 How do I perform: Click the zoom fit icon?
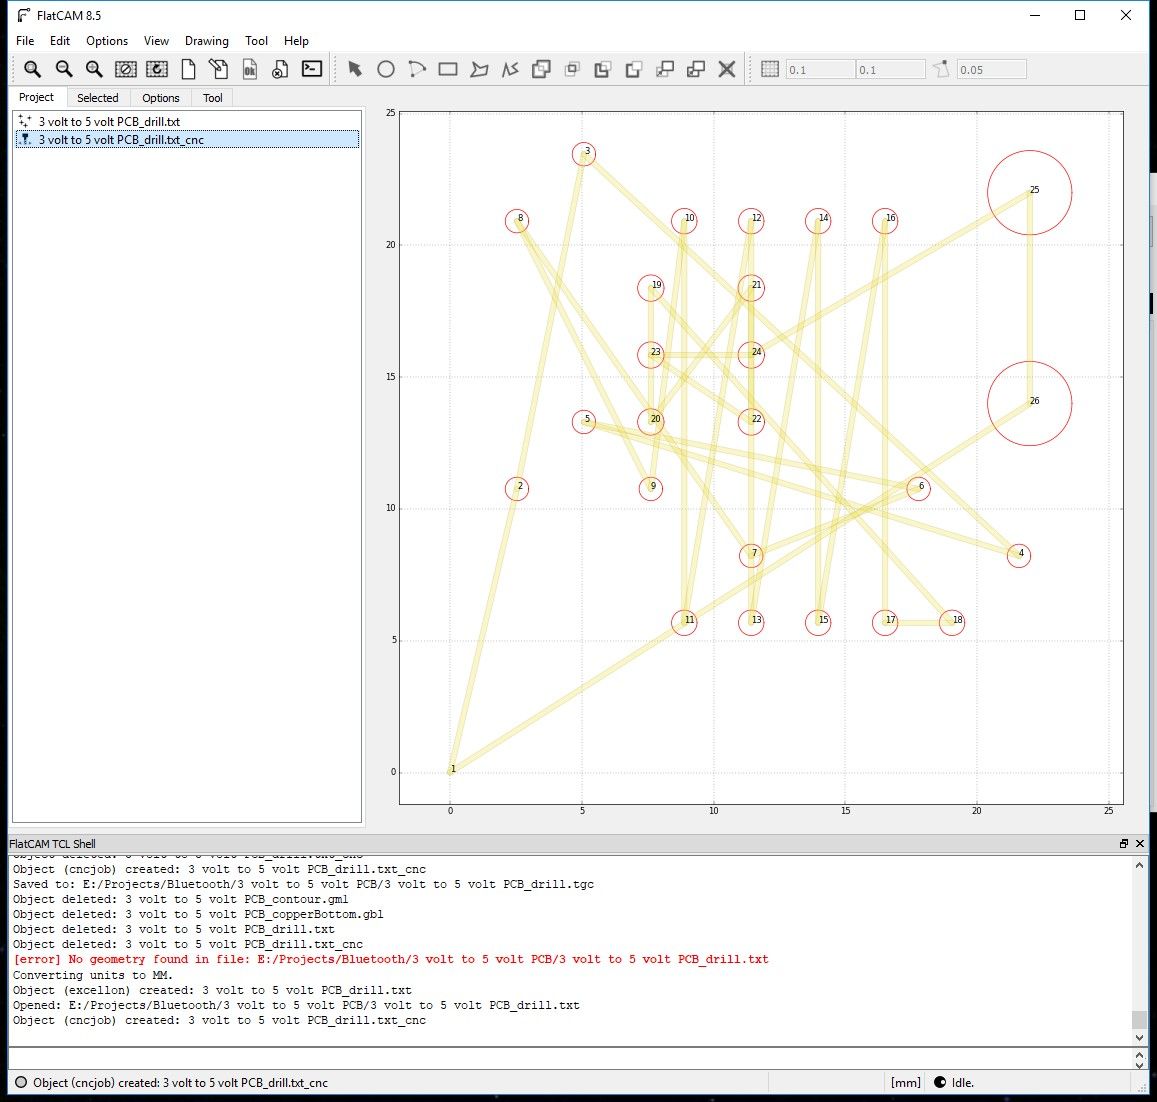point(31,69)
